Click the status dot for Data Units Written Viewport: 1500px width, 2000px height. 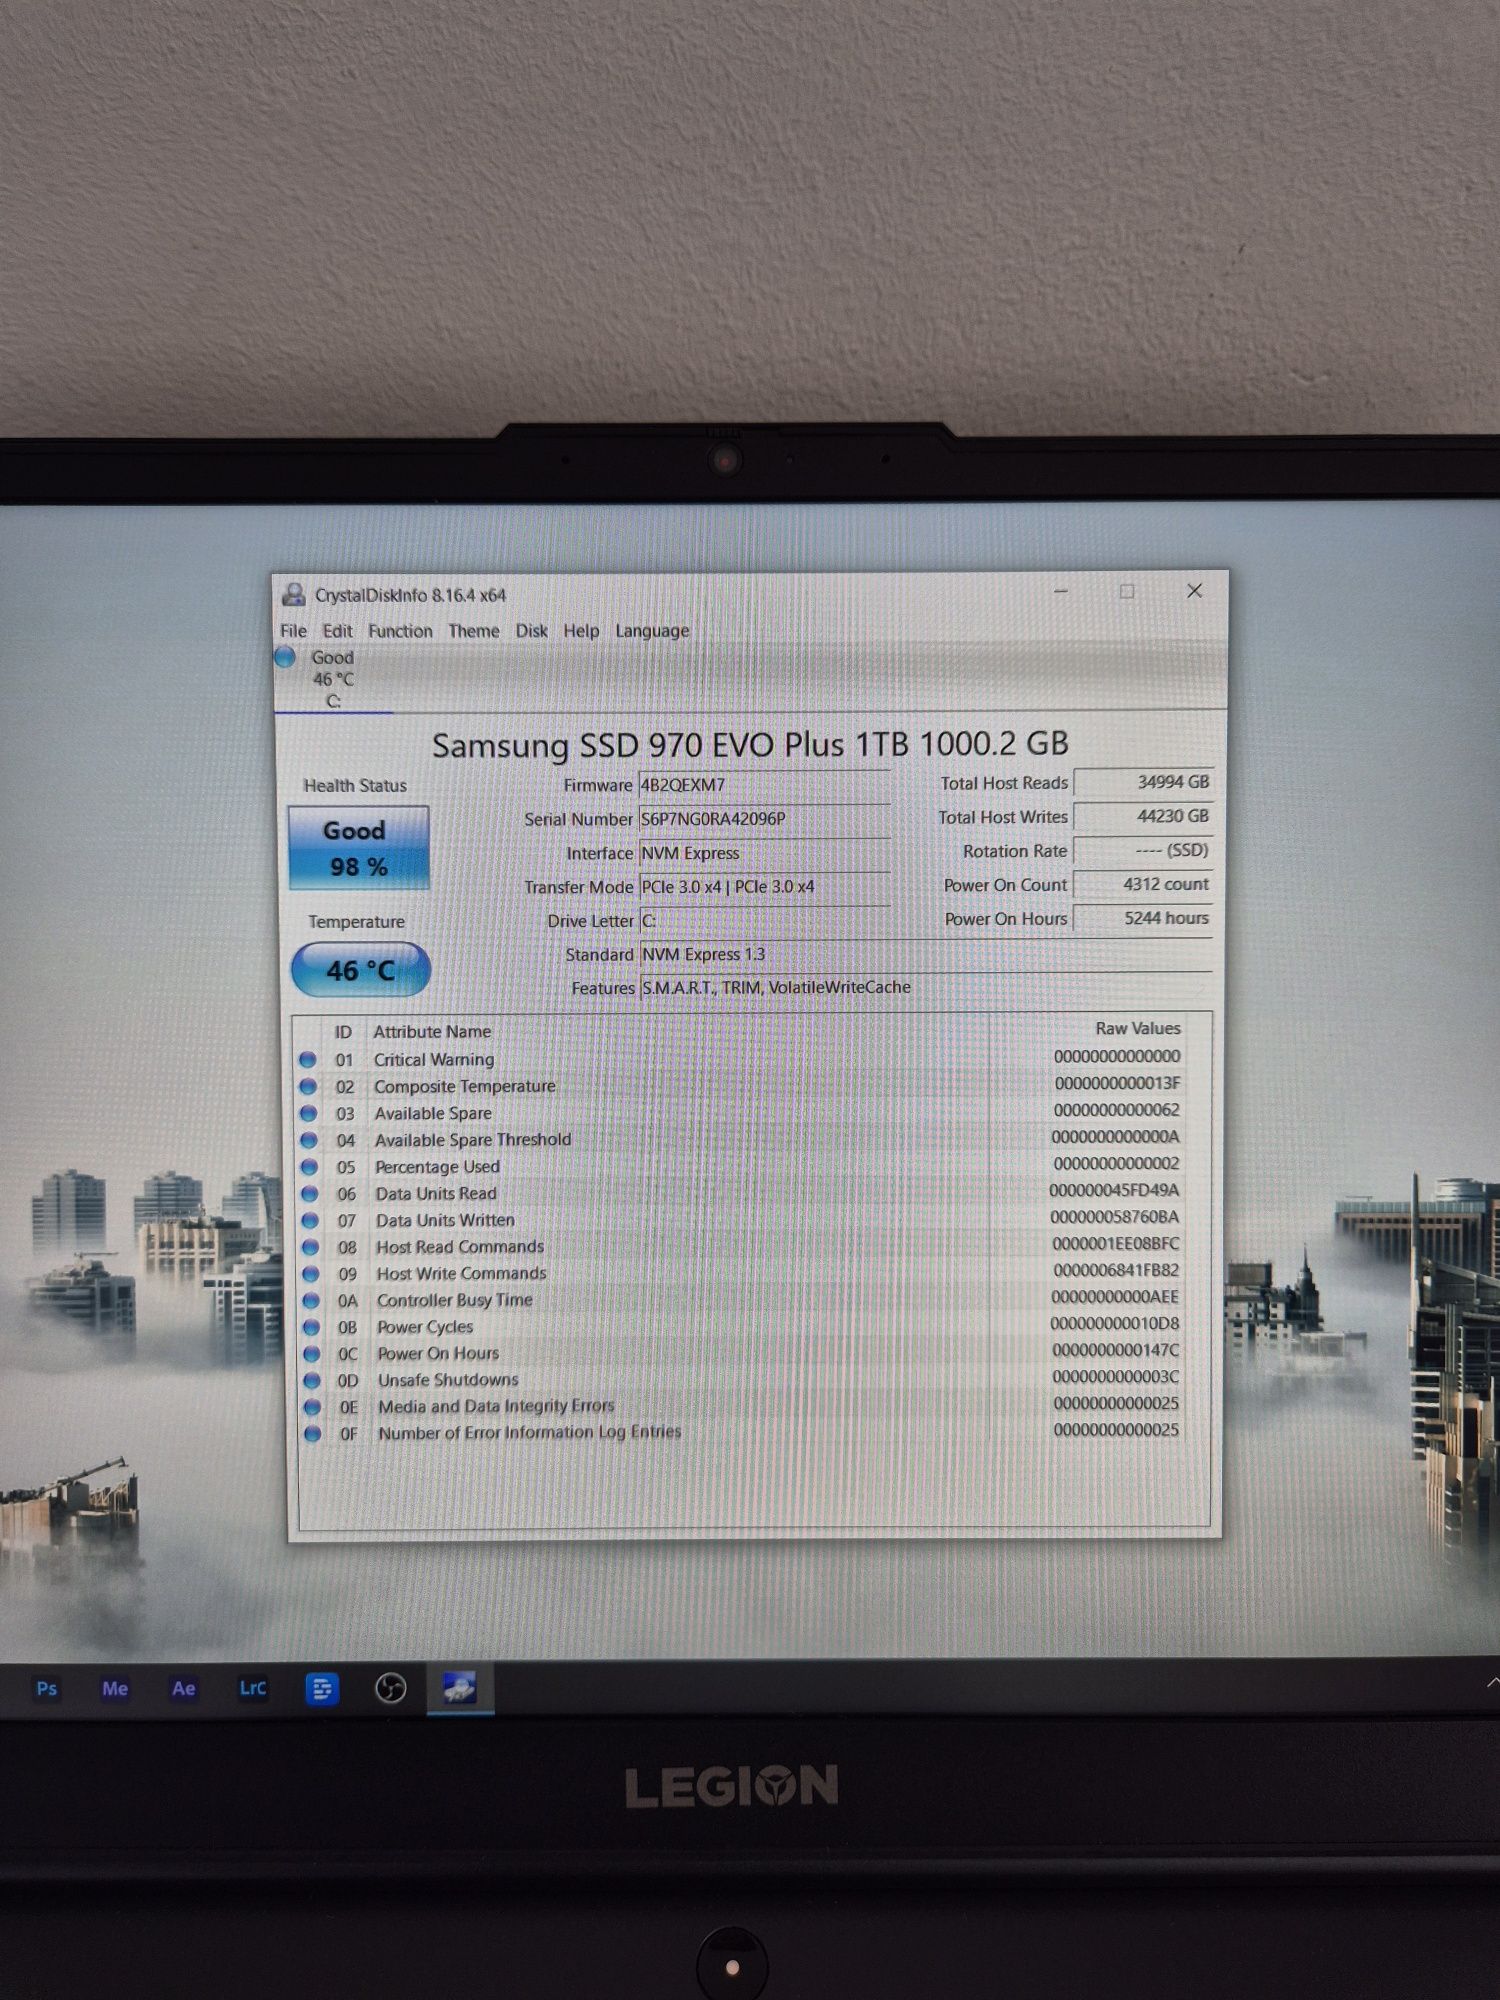point(310,1220)
